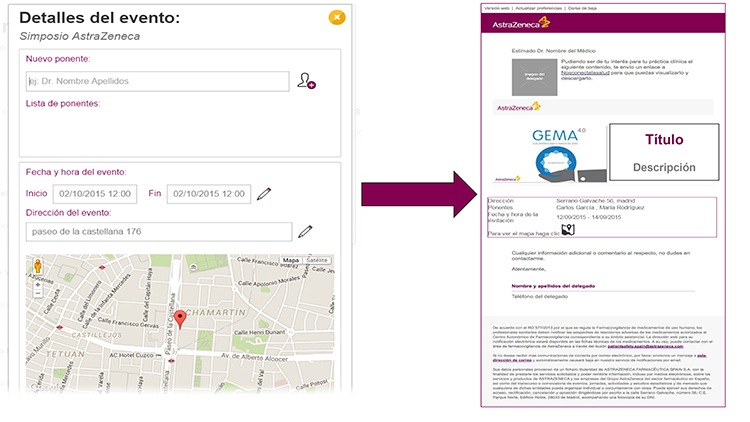Image resolution: width=750 pixels, height=422 pixels.
Task: Click Teléfono del delegado text
Action: click(x=540, y=297)
